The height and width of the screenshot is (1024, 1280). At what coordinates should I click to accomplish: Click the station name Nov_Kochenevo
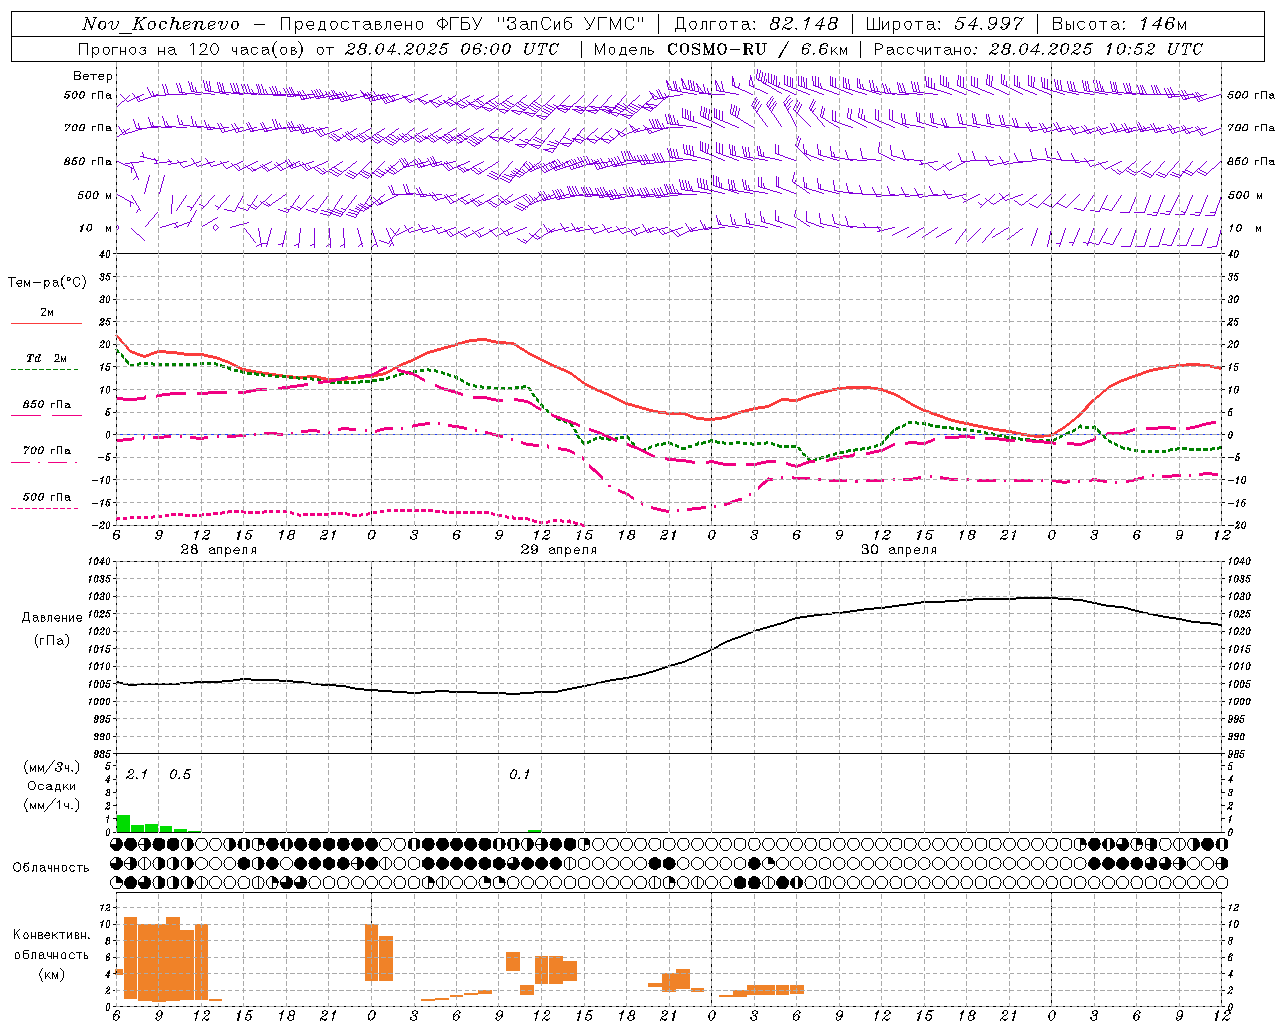161,24
